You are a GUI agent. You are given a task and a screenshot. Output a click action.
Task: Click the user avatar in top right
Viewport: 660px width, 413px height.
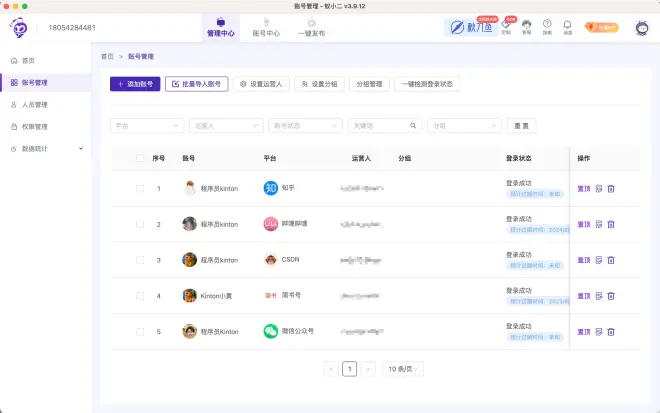point(642,29)
